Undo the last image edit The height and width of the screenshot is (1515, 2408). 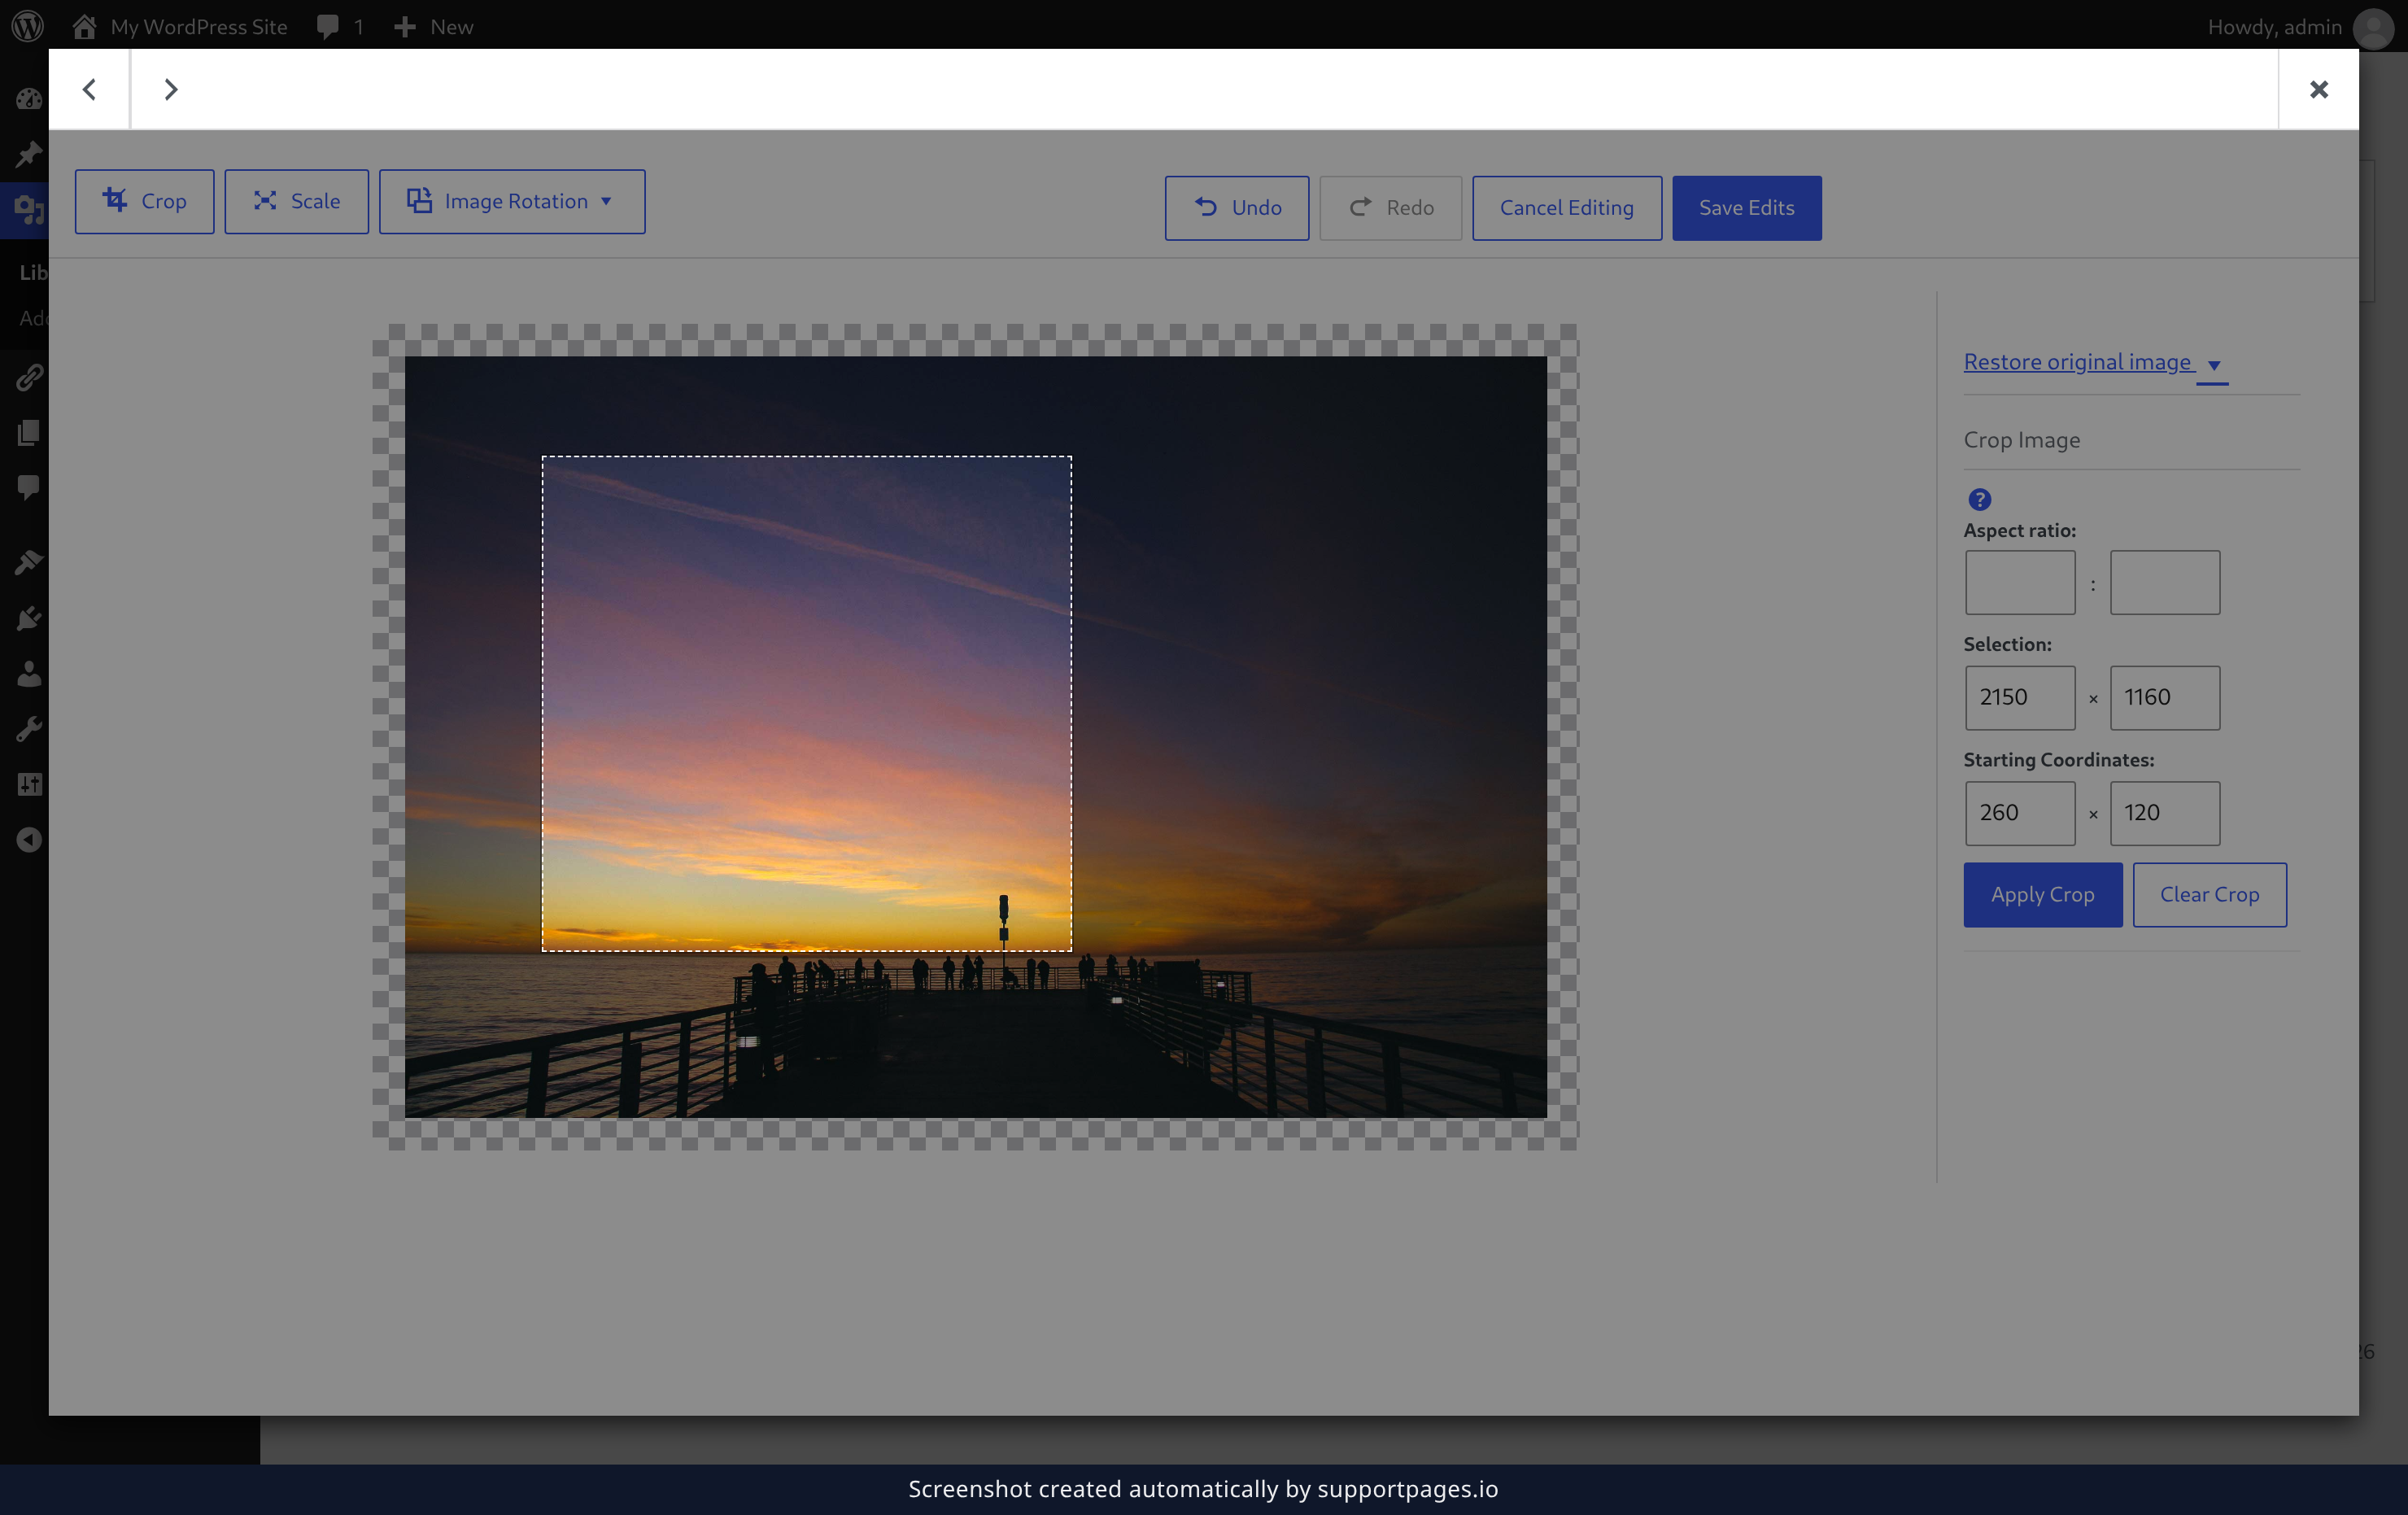click(1236, 208)
